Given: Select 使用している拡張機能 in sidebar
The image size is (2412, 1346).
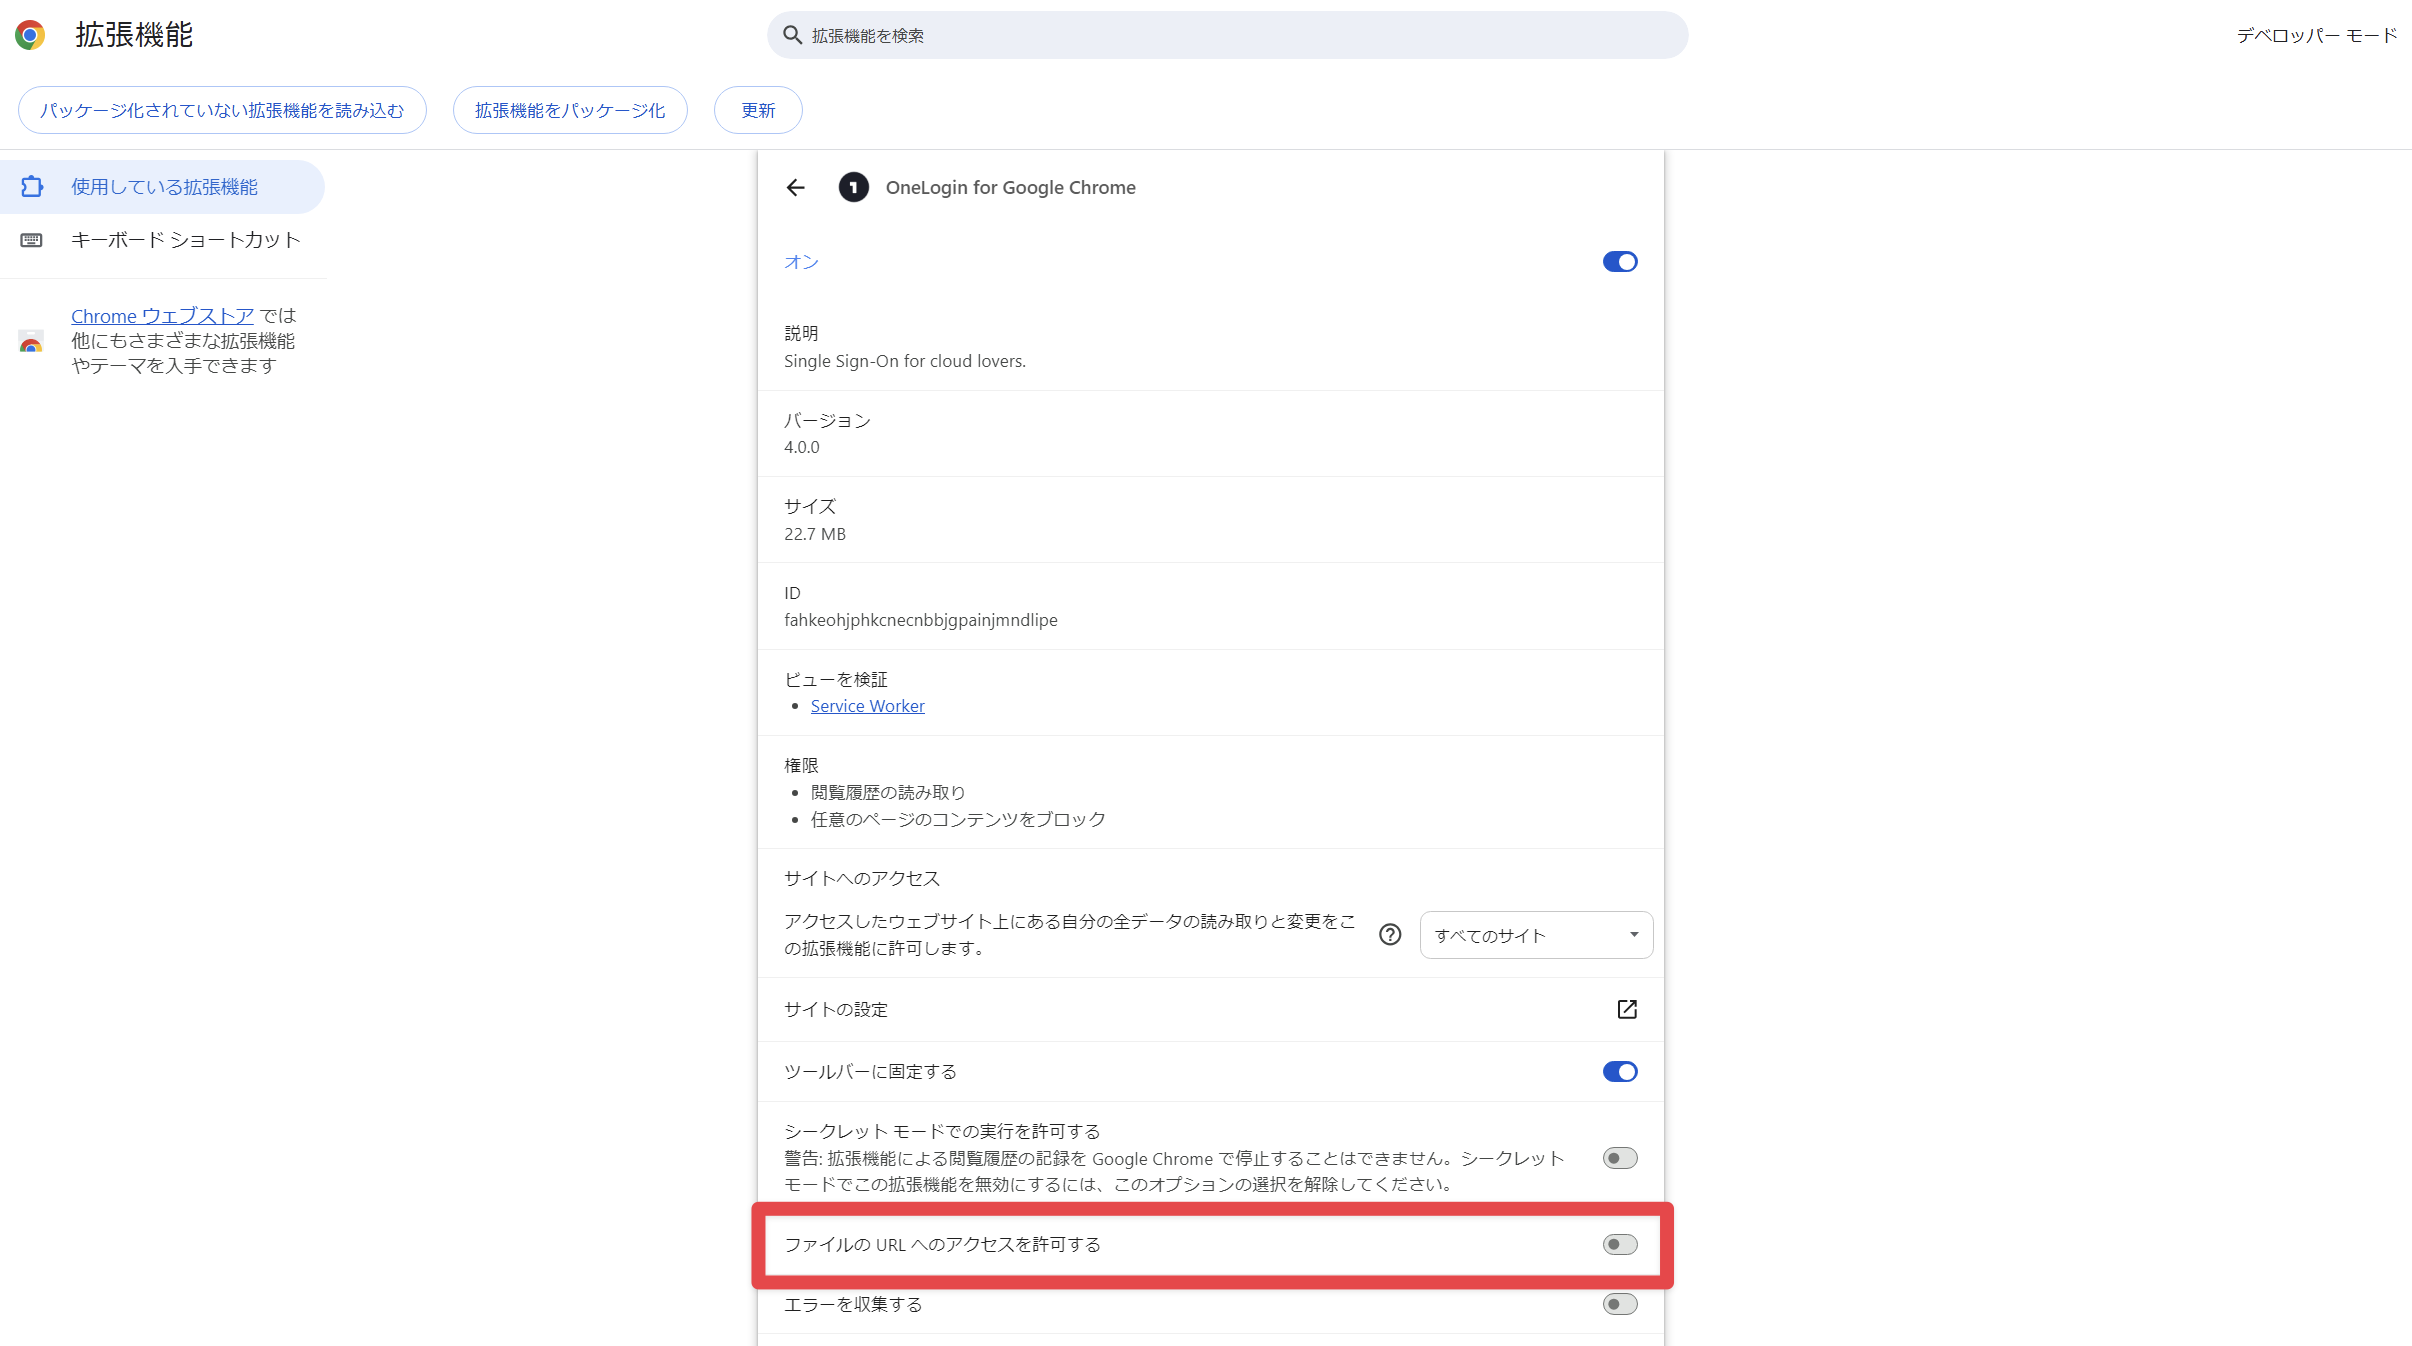Looking at the screenshot, I should [x=162, y=187].
